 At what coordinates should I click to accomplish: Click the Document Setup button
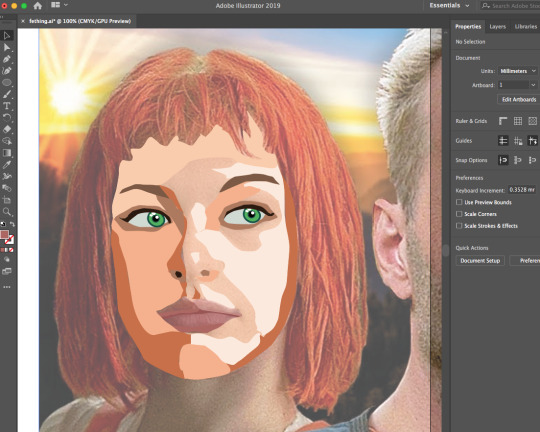(x=480, y=260)
